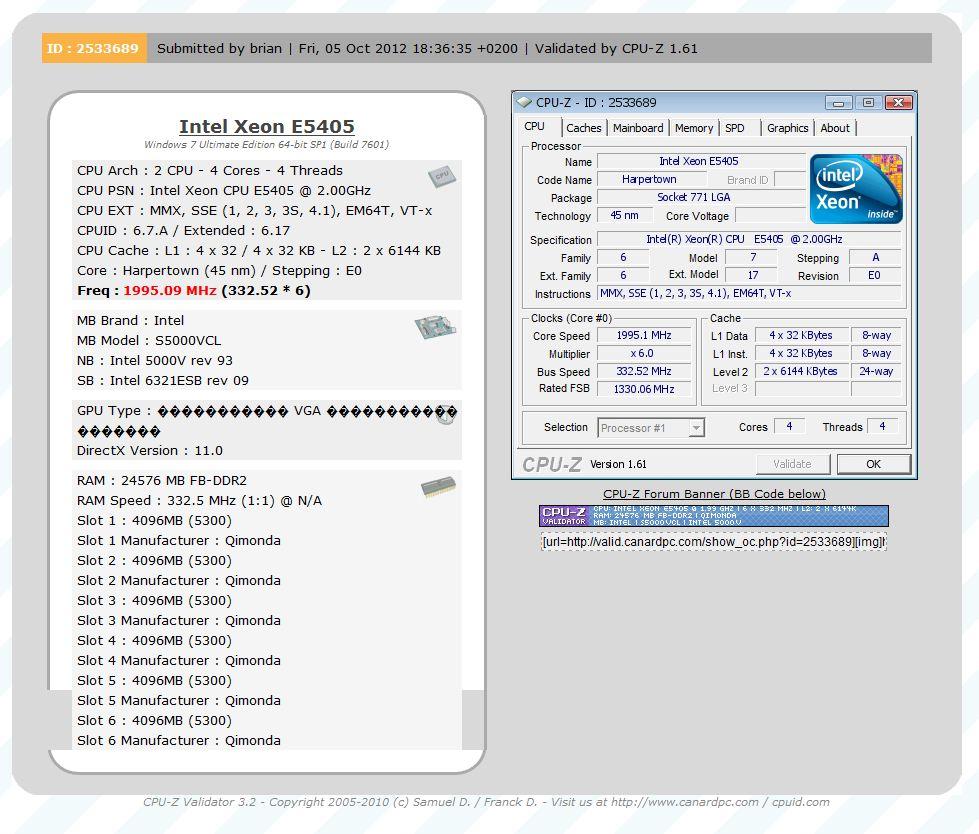Click the L1 Inst. 4 x 32 KBytes field
979x834 pixels.
pyautogui.click(x=802, y=353)
